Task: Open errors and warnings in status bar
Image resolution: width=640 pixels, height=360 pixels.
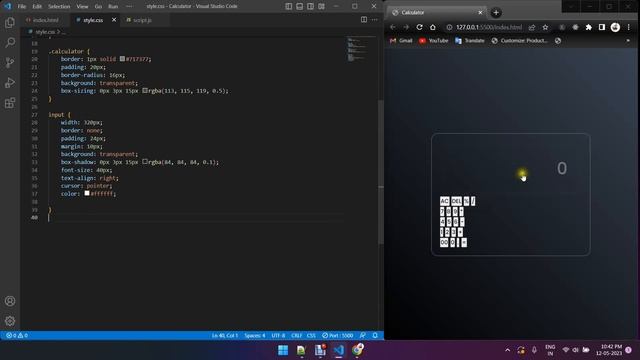Action: coord(17,336)
